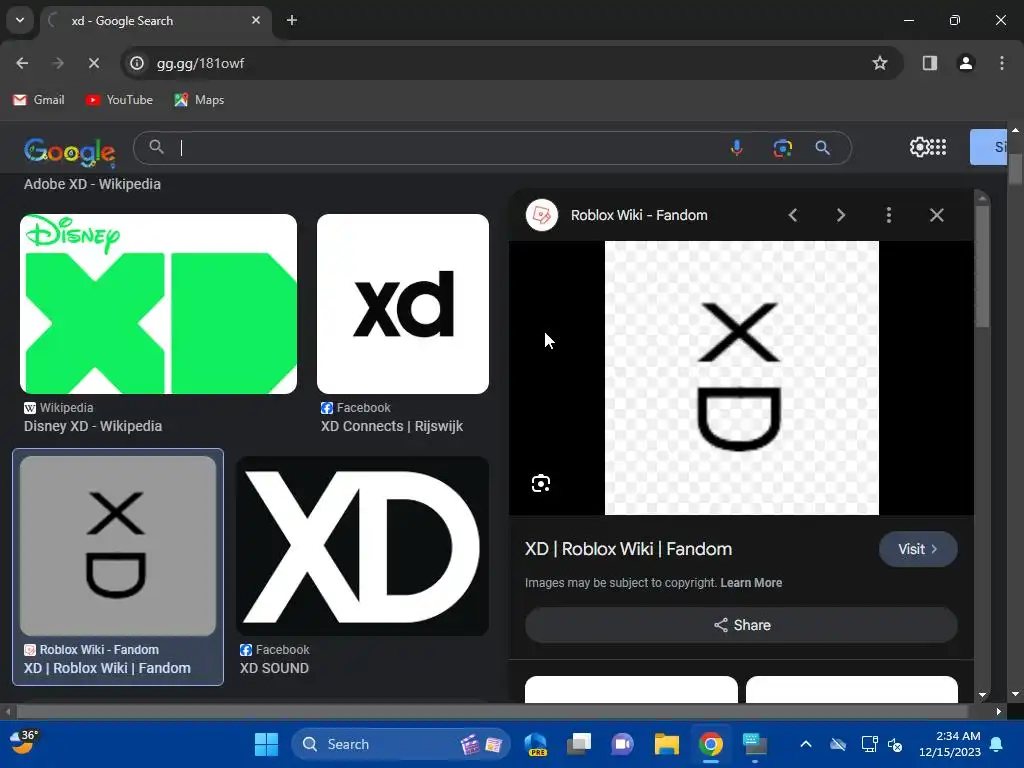View site information icon

[x=136, y=63]
